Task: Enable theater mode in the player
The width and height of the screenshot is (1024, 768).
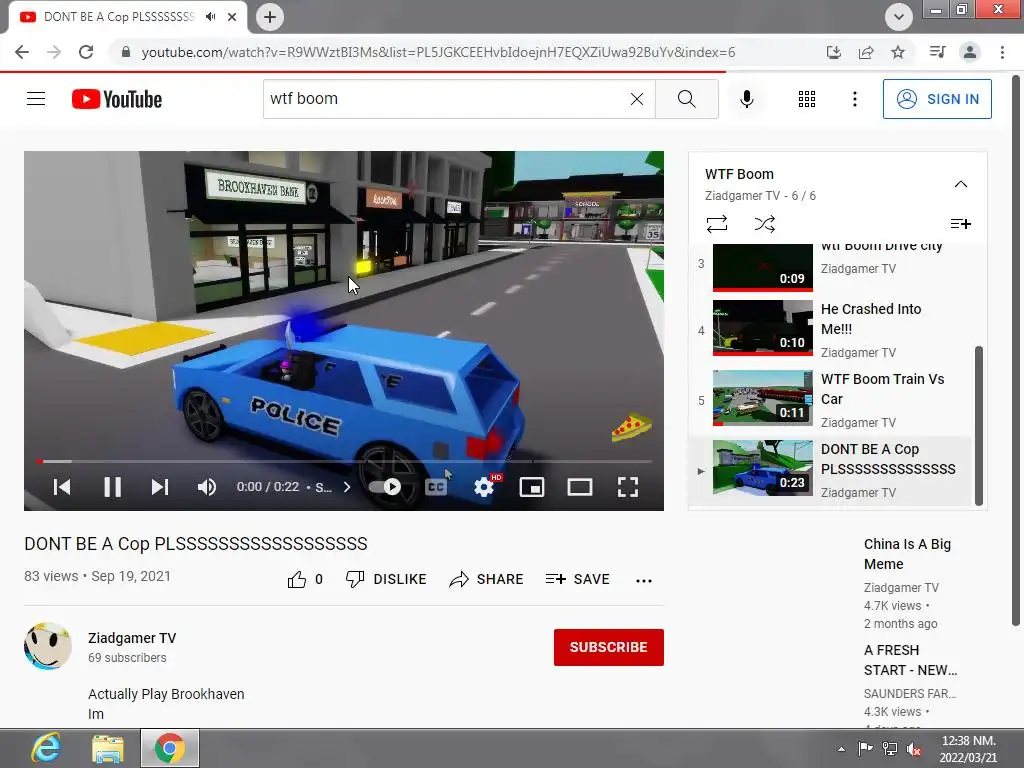Action: [580, 487]
